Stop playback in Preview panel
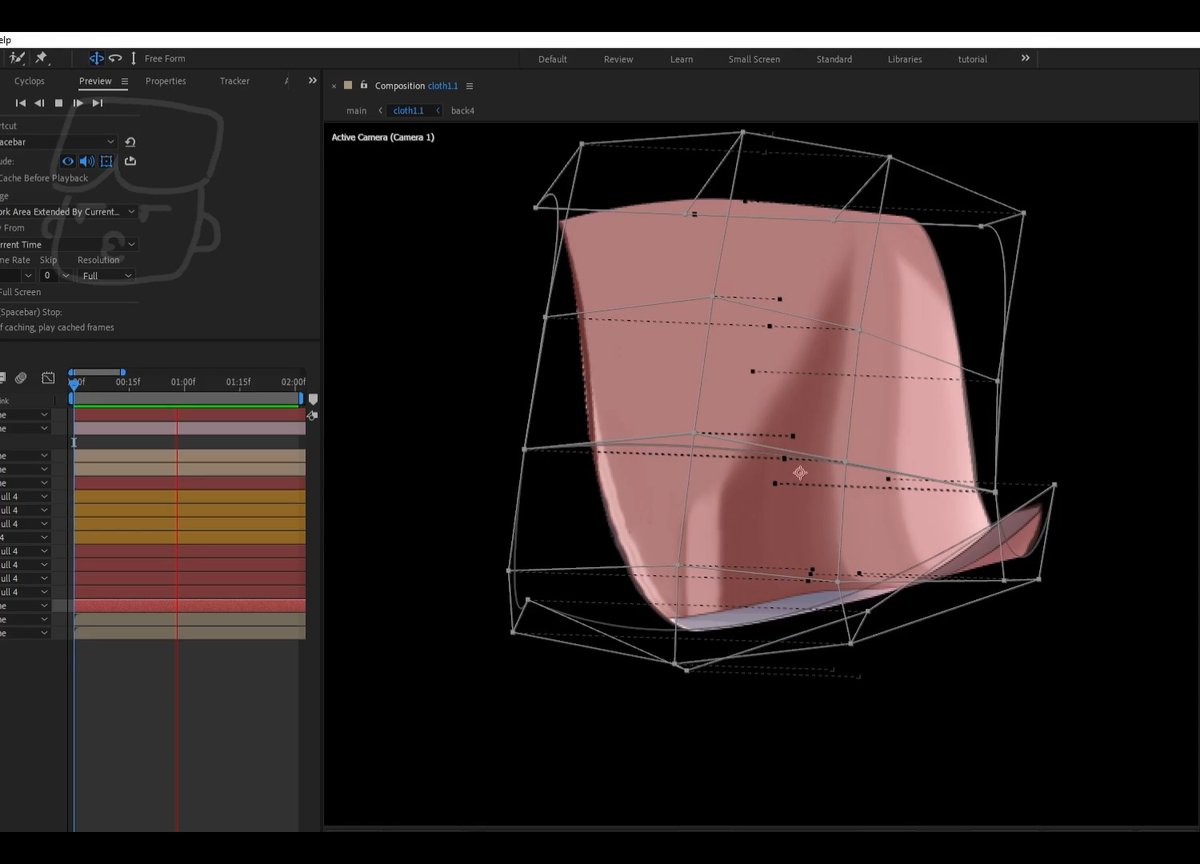Screen dimensions: 1200x864 (x=59, y=103)
